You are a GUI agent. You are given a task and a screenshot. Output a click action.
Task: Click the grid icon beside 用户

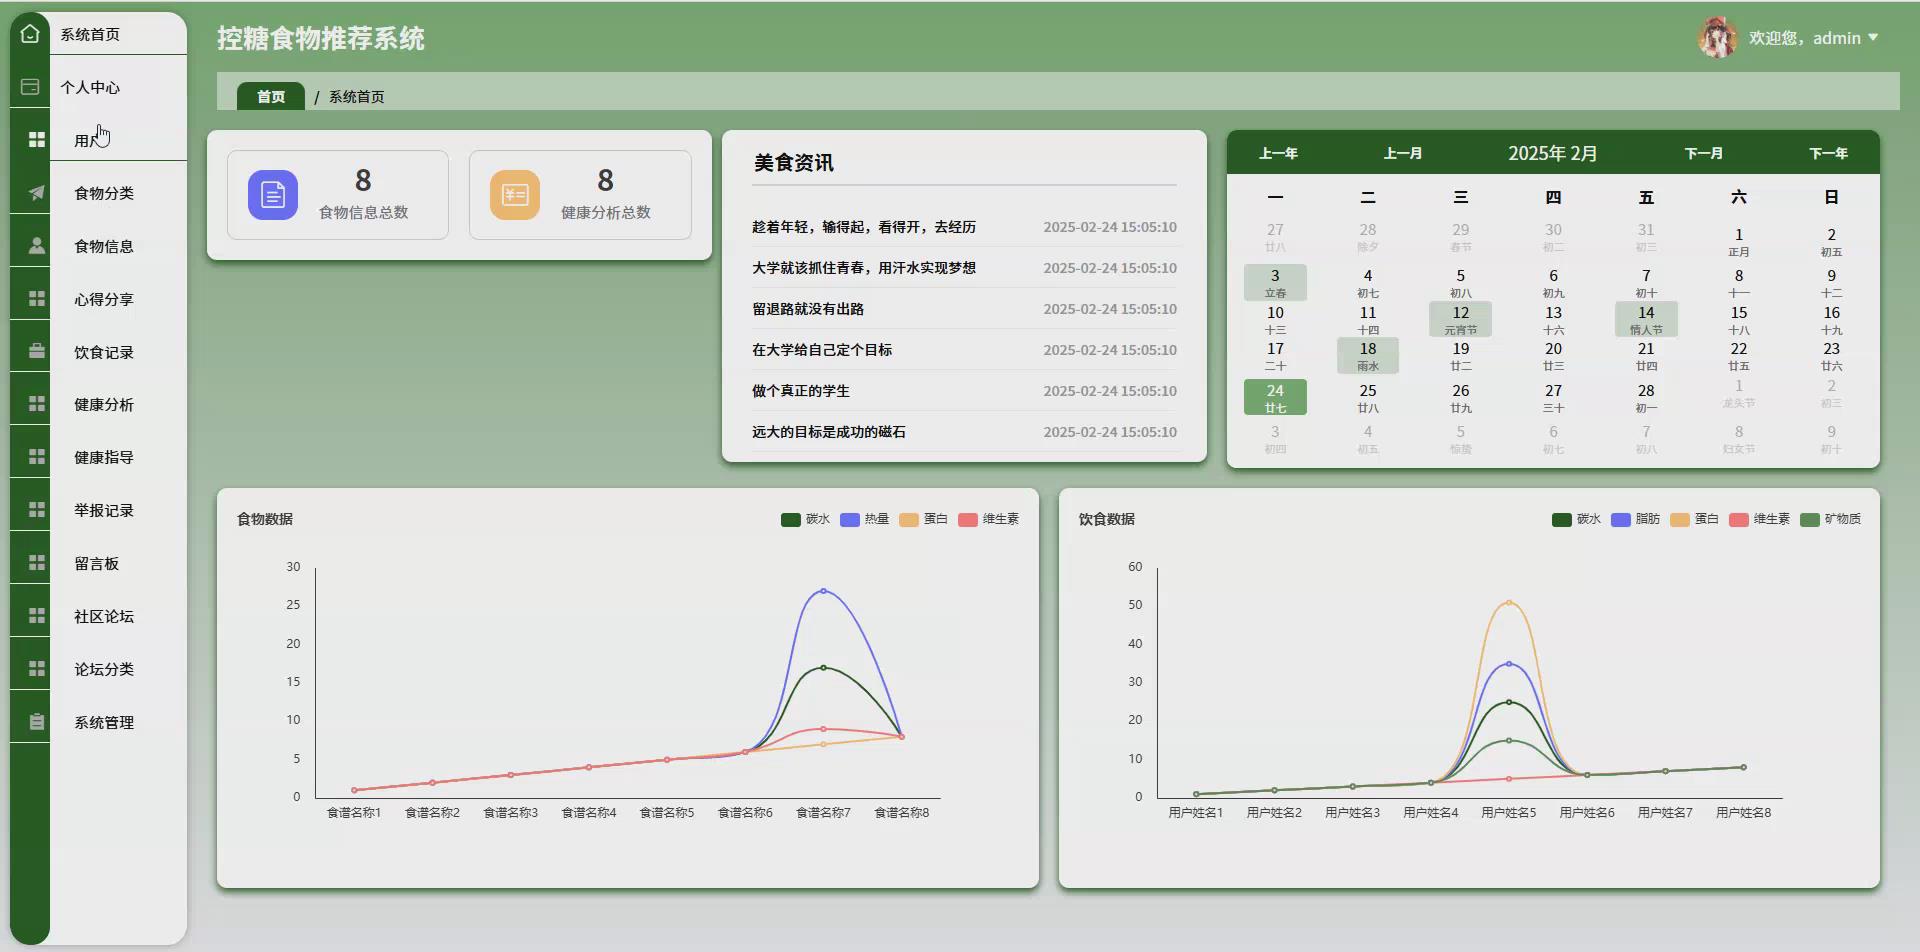click(37, 140)
